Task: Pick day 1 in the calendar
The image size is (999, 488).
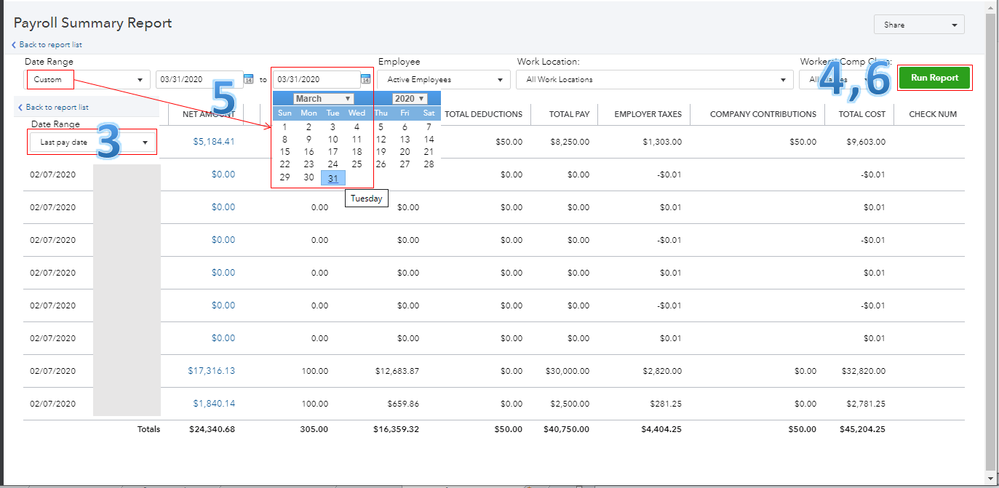Action: pyautogui.click(x=285, y=127)
